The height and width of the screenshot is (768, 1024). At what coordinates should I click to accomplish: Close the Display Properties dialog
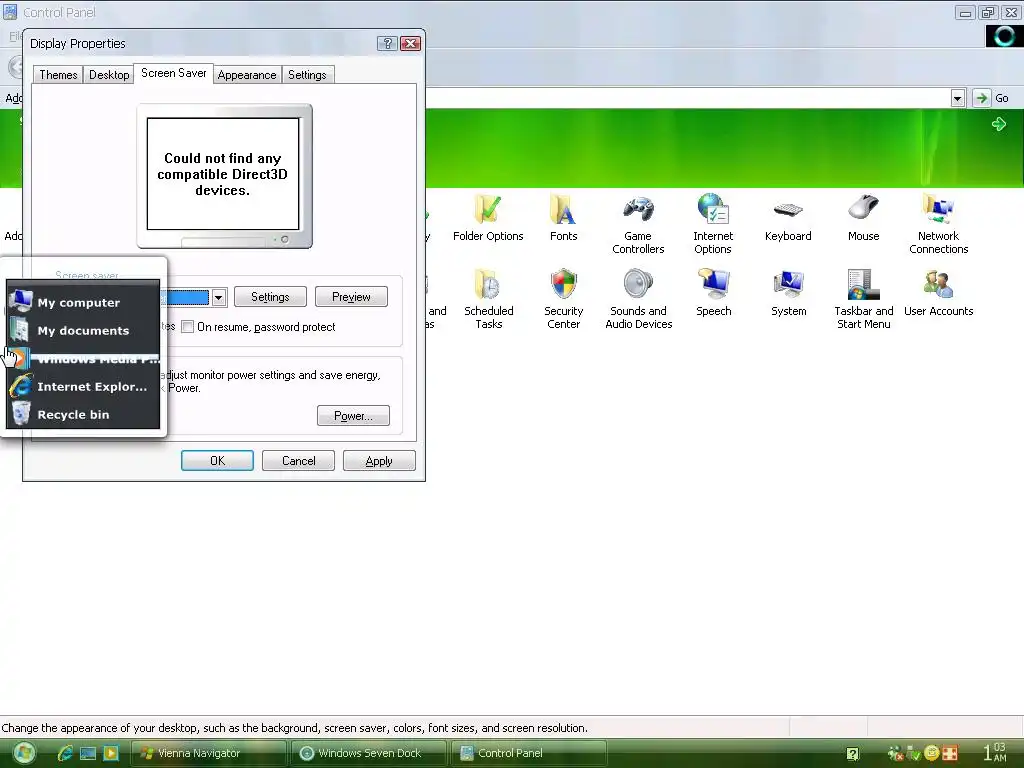coord(410,43)
